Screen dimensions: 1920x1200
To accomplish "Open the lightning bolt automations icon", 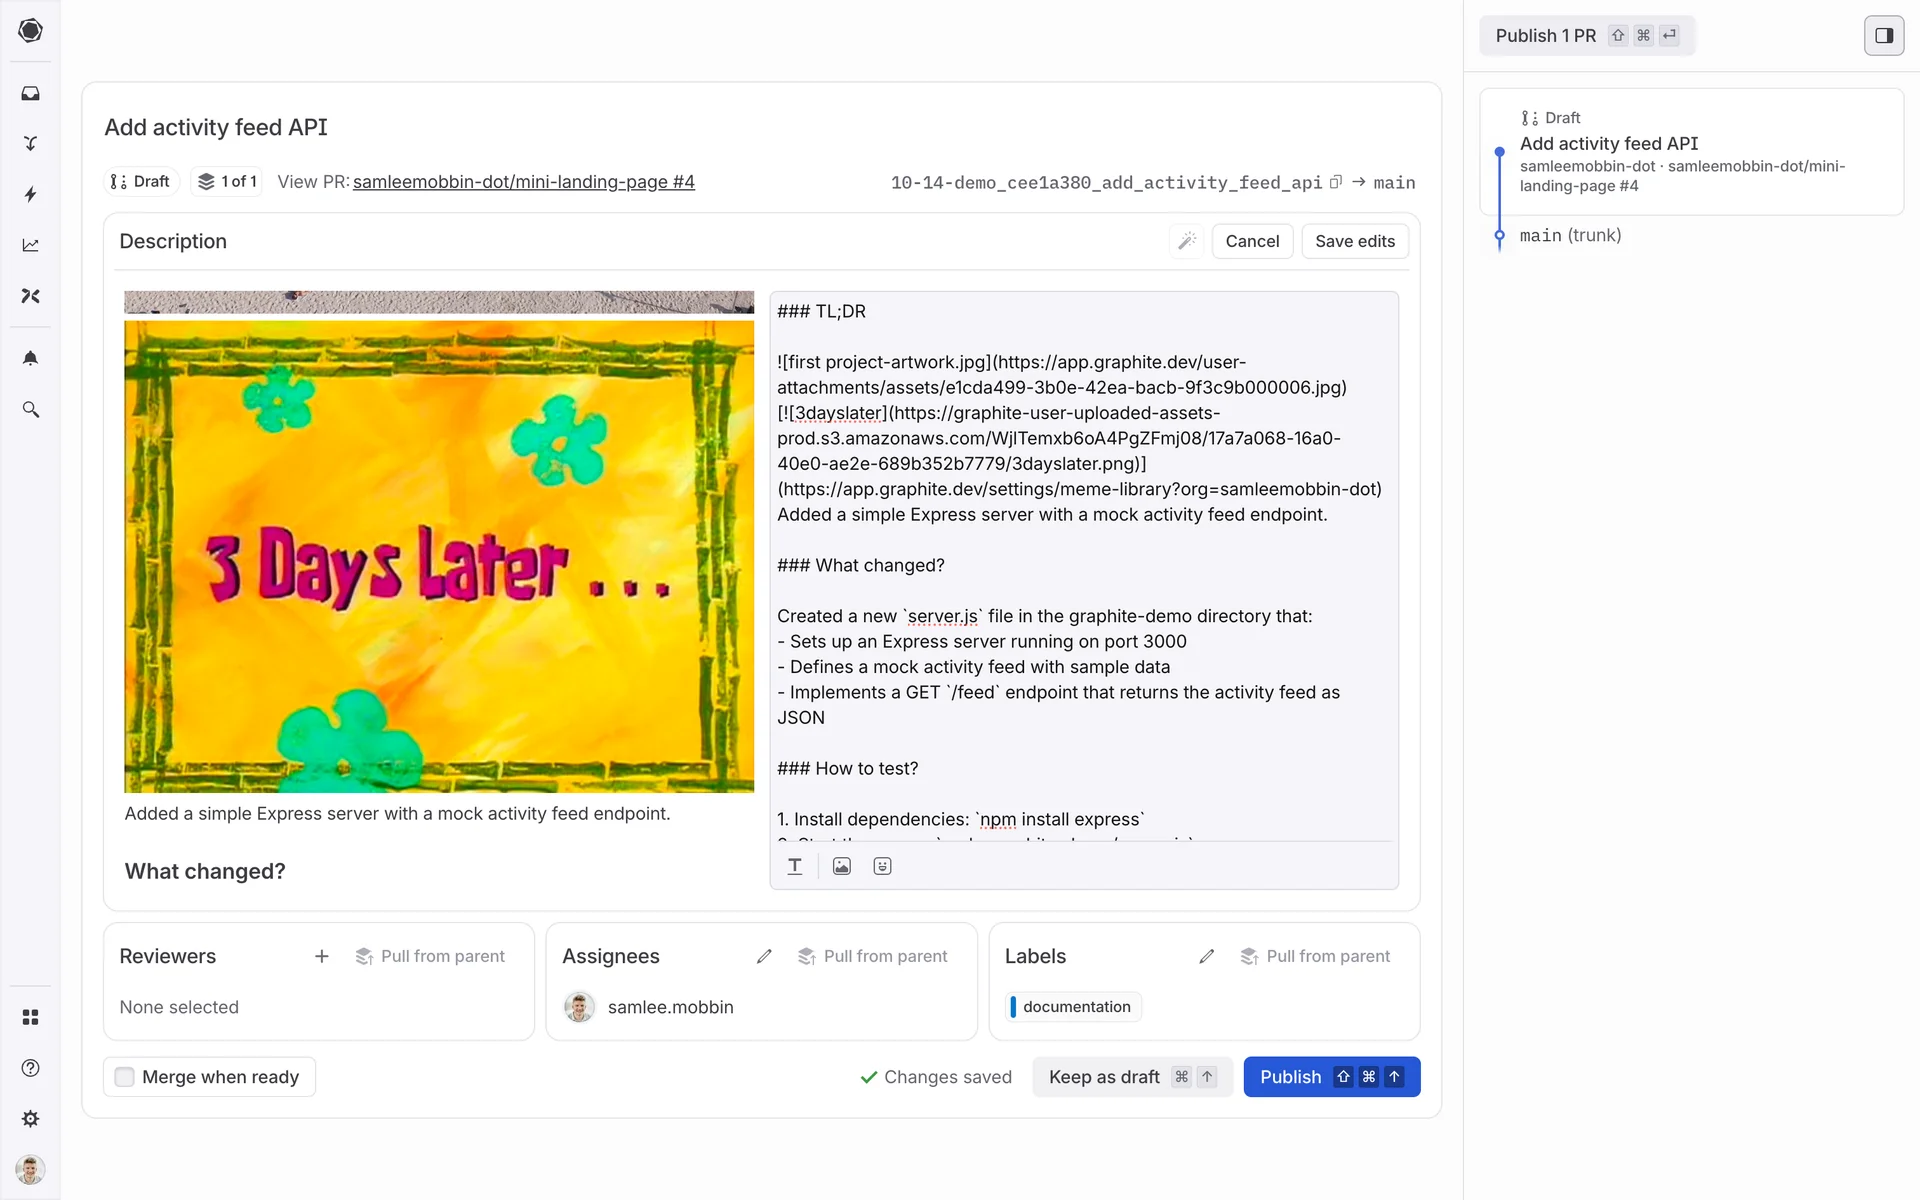I will pos(30,194).
